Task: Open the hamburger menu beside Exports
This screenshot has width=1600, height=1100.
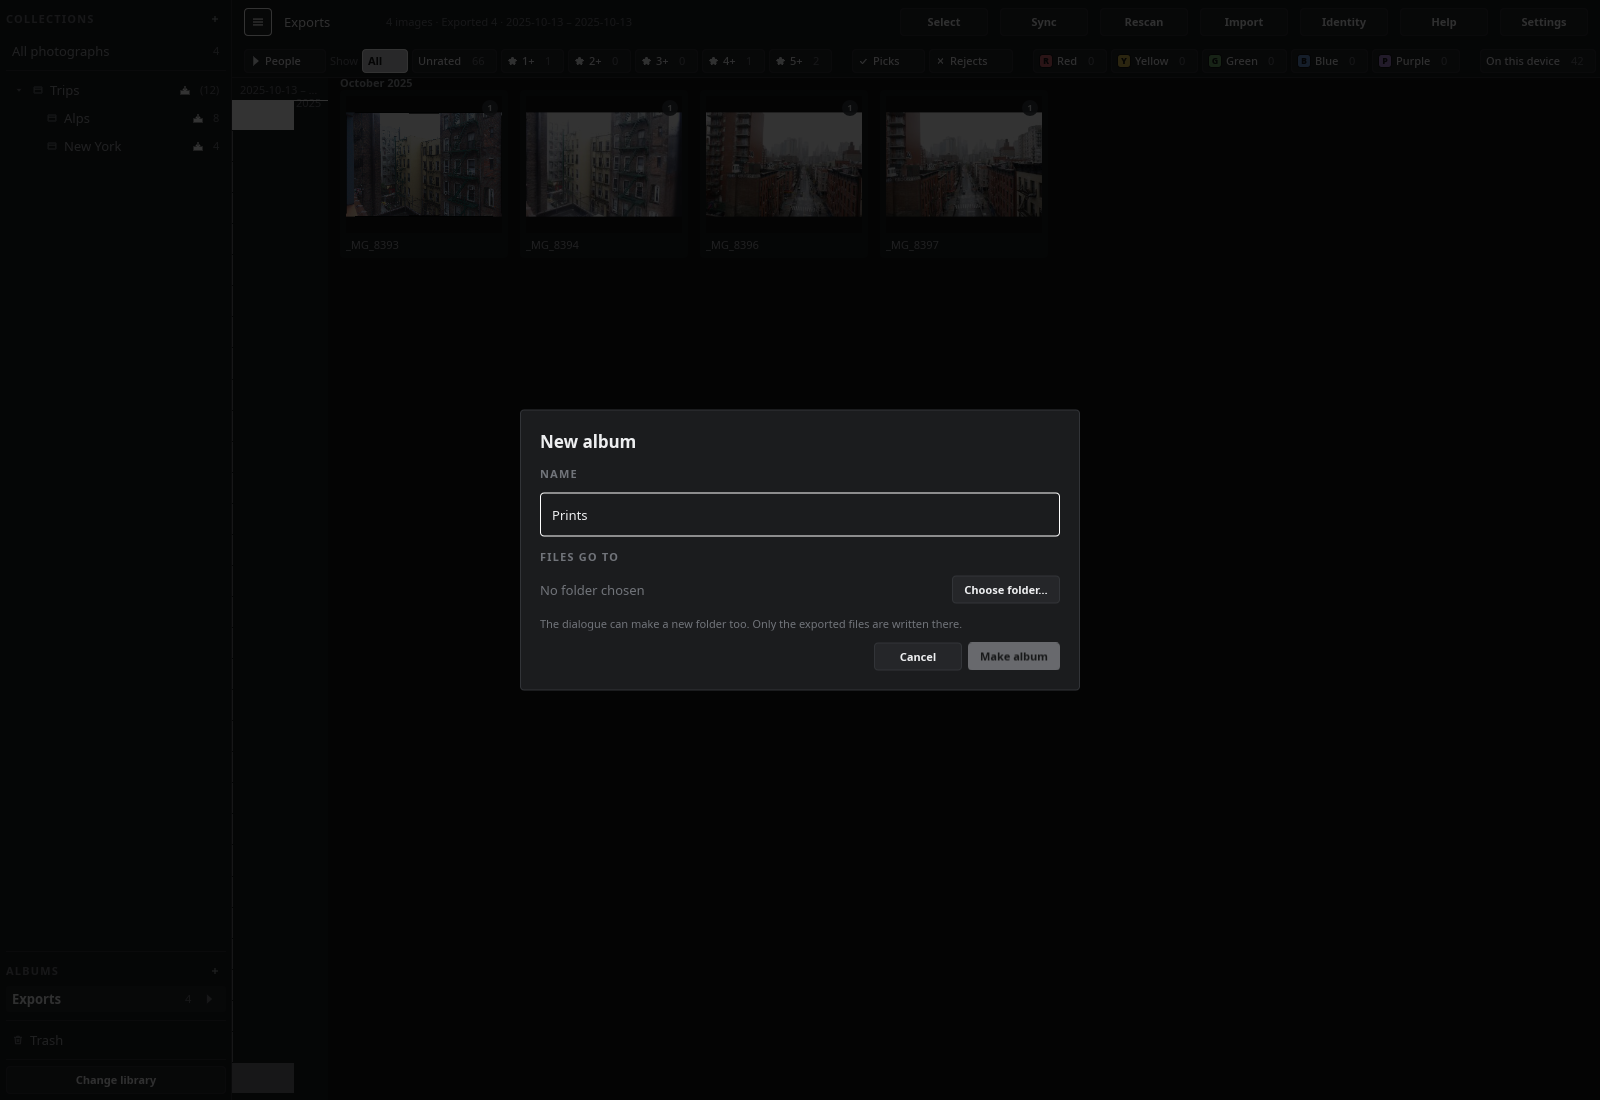Action: 258,22
